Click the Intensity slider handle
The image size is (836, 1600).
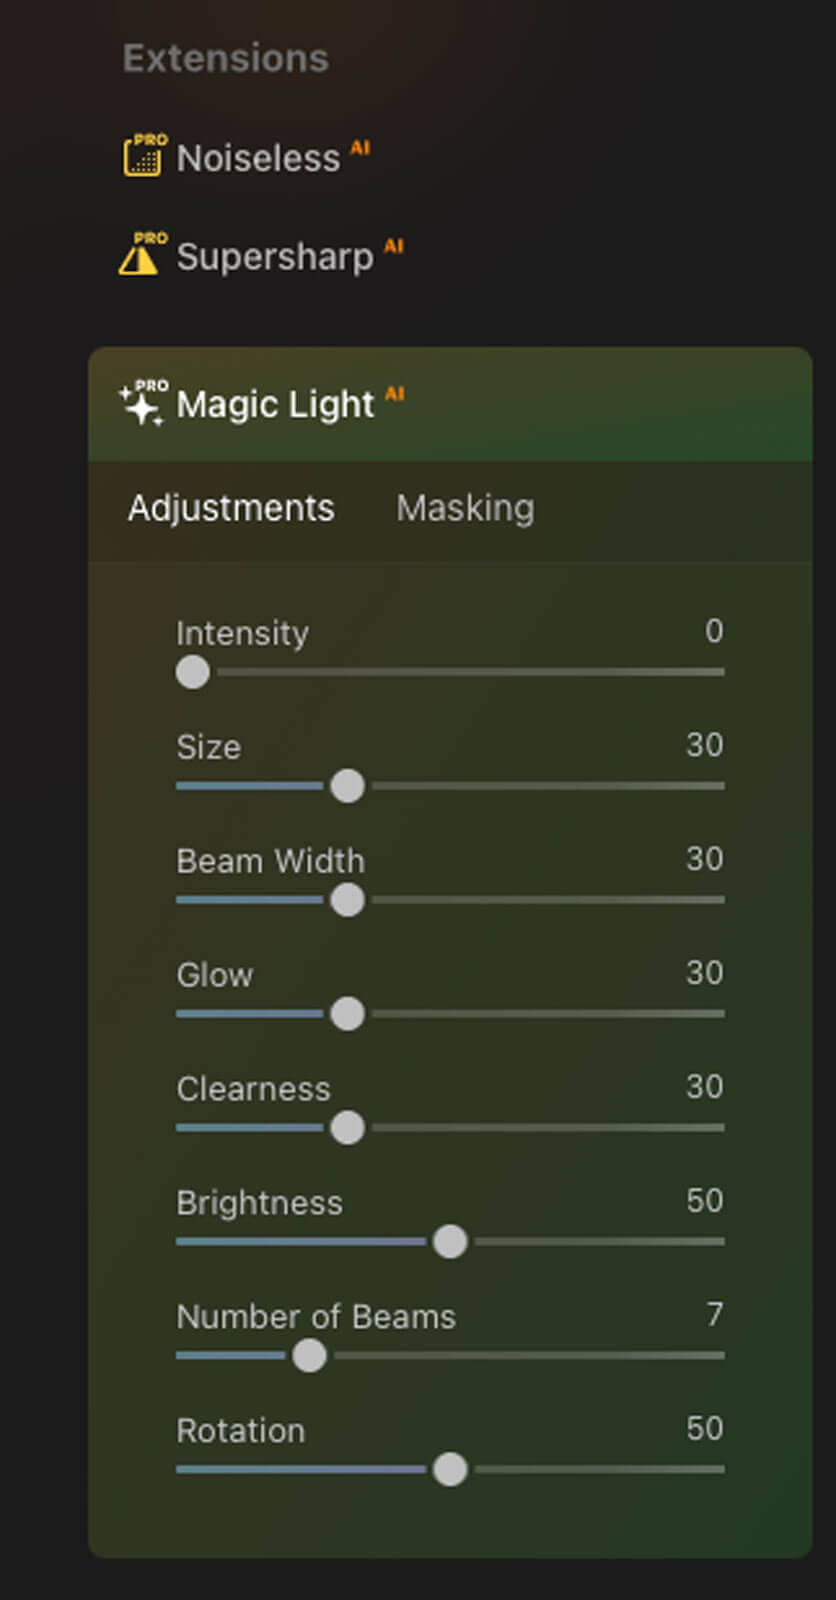(x=193, y=672)
